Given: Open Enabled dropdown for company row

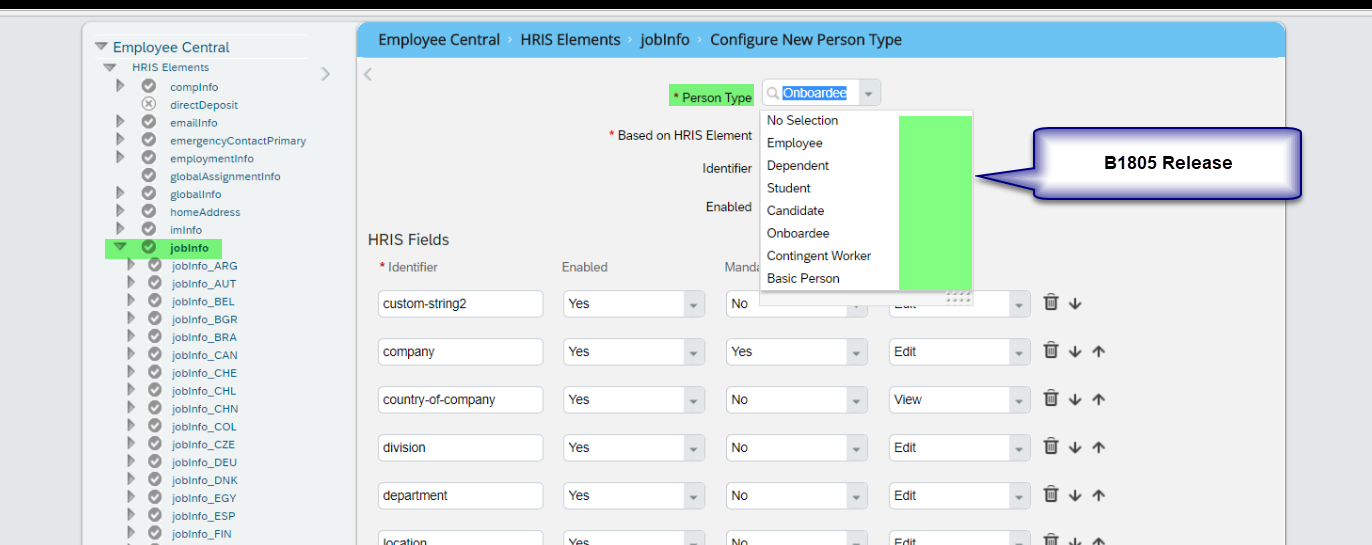Looking at the screenshot, I should coord(693,352).
